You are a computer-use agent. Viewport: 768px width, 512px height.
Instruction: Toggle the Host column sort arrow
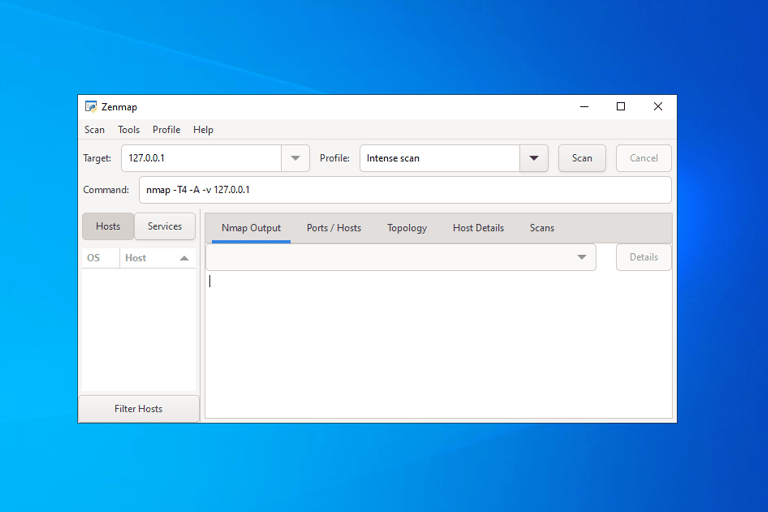pos(184,258)
